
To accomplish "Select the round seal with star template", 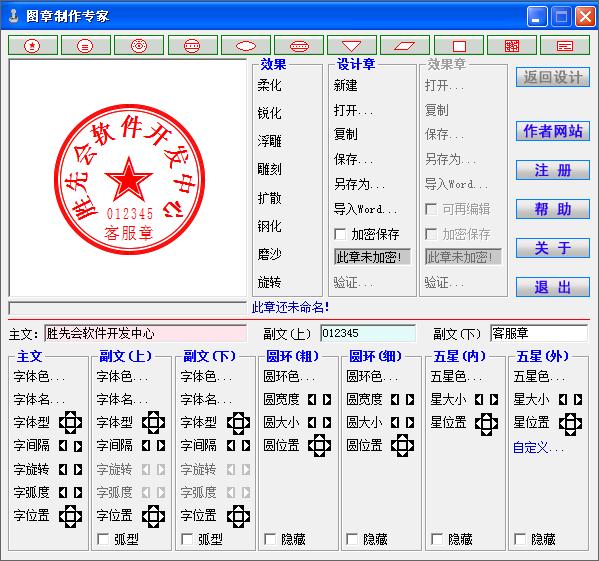I will 32,46.
